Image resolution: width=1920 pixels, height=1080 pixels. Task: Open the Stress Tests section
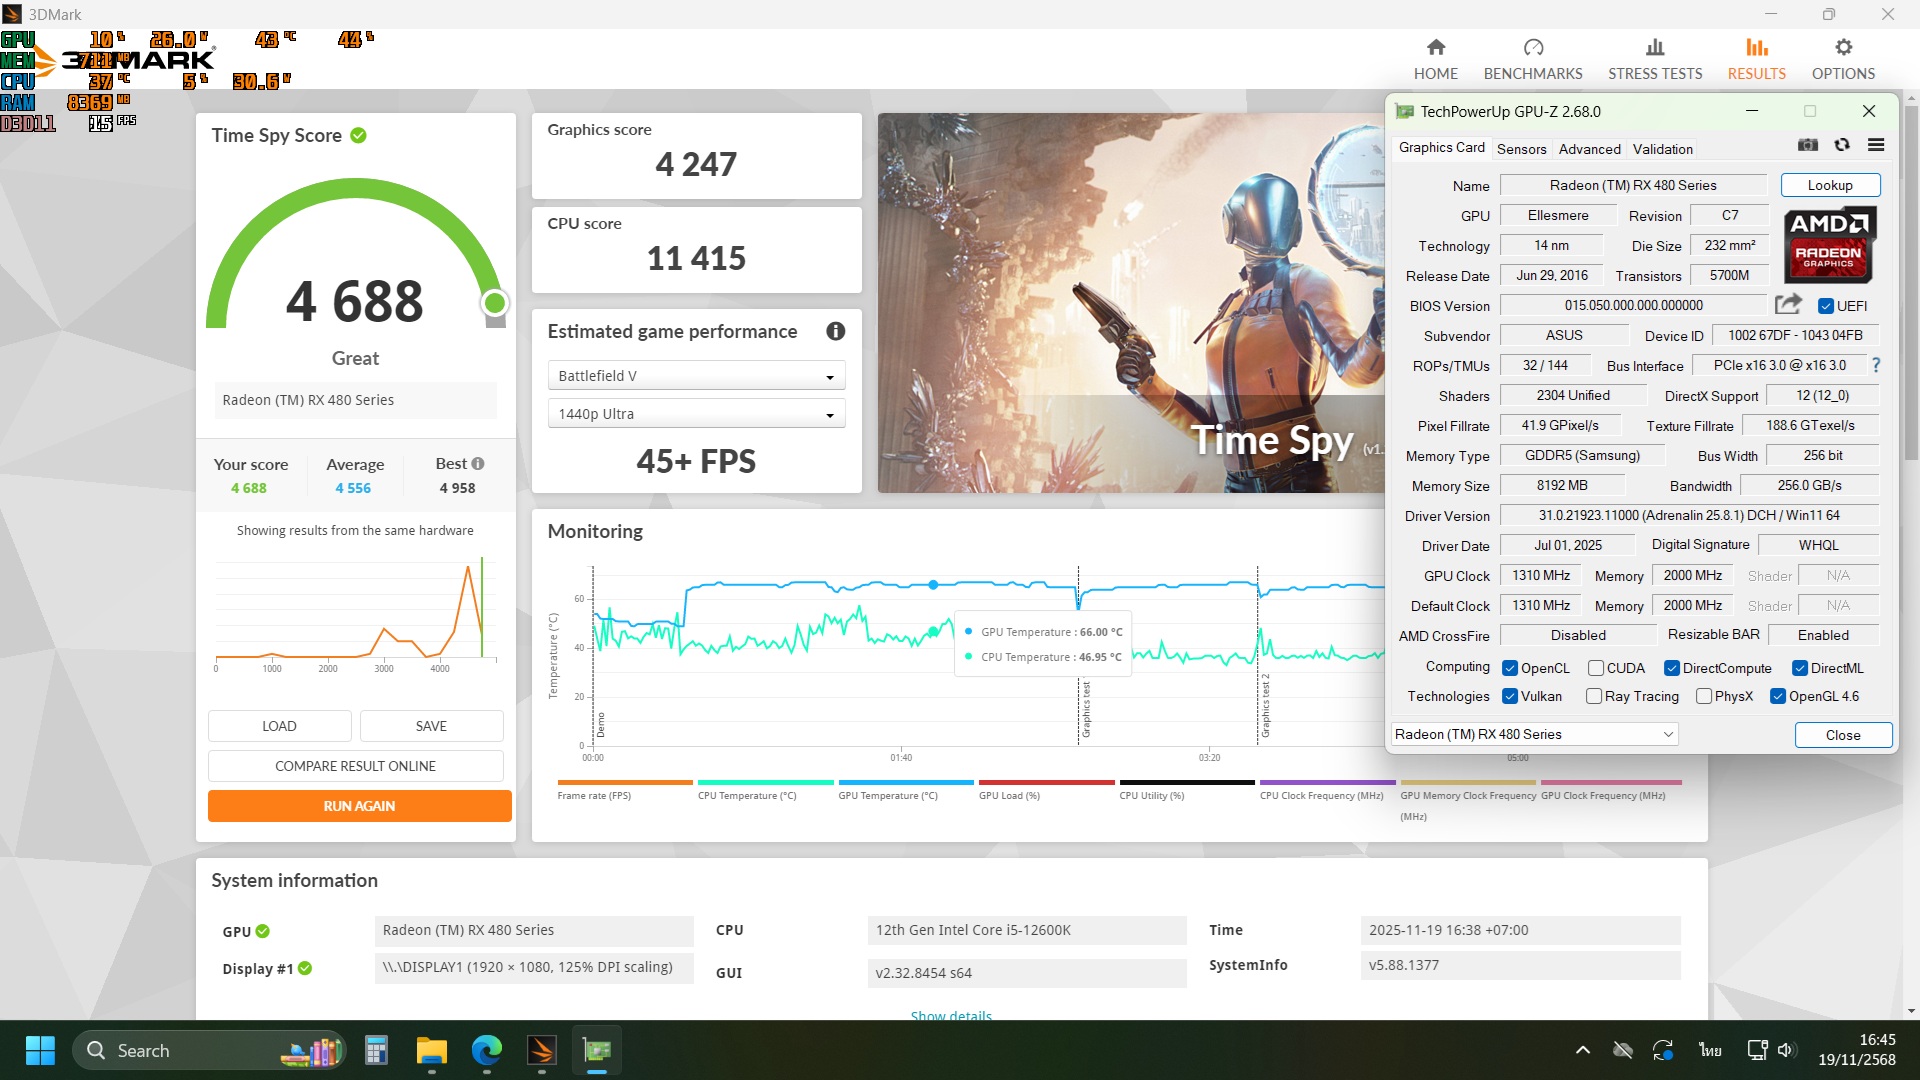(1655, 58)
